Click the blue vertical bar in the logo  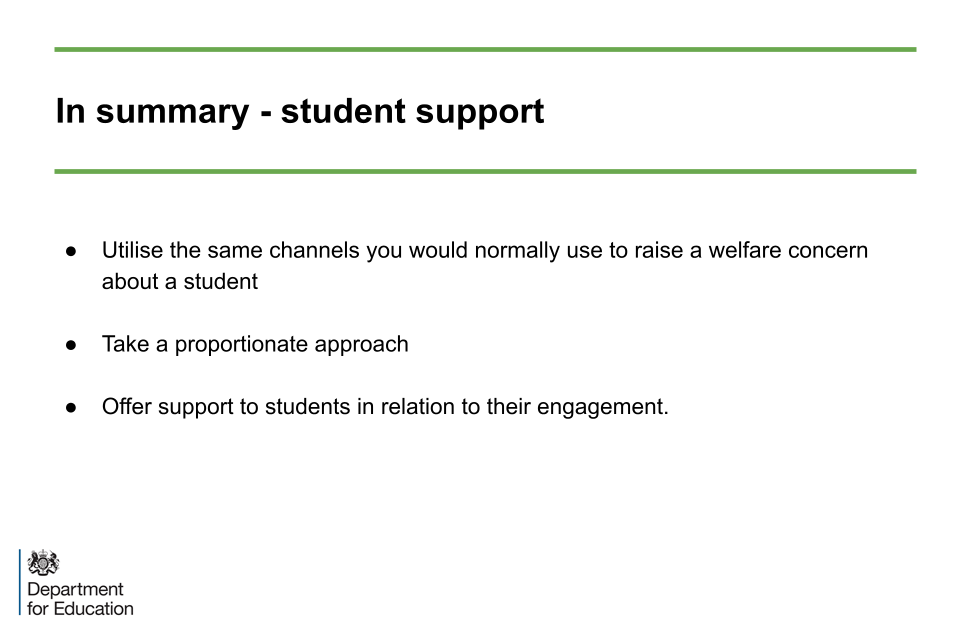point(20,582)
